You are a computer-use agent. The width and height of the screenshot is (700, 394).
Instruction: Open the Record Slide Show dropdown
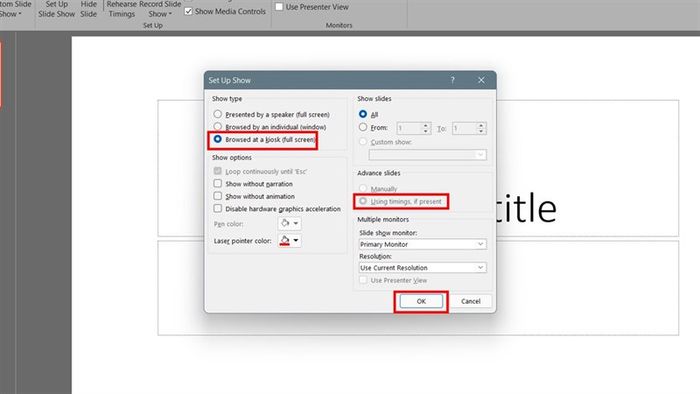[160, 9]
